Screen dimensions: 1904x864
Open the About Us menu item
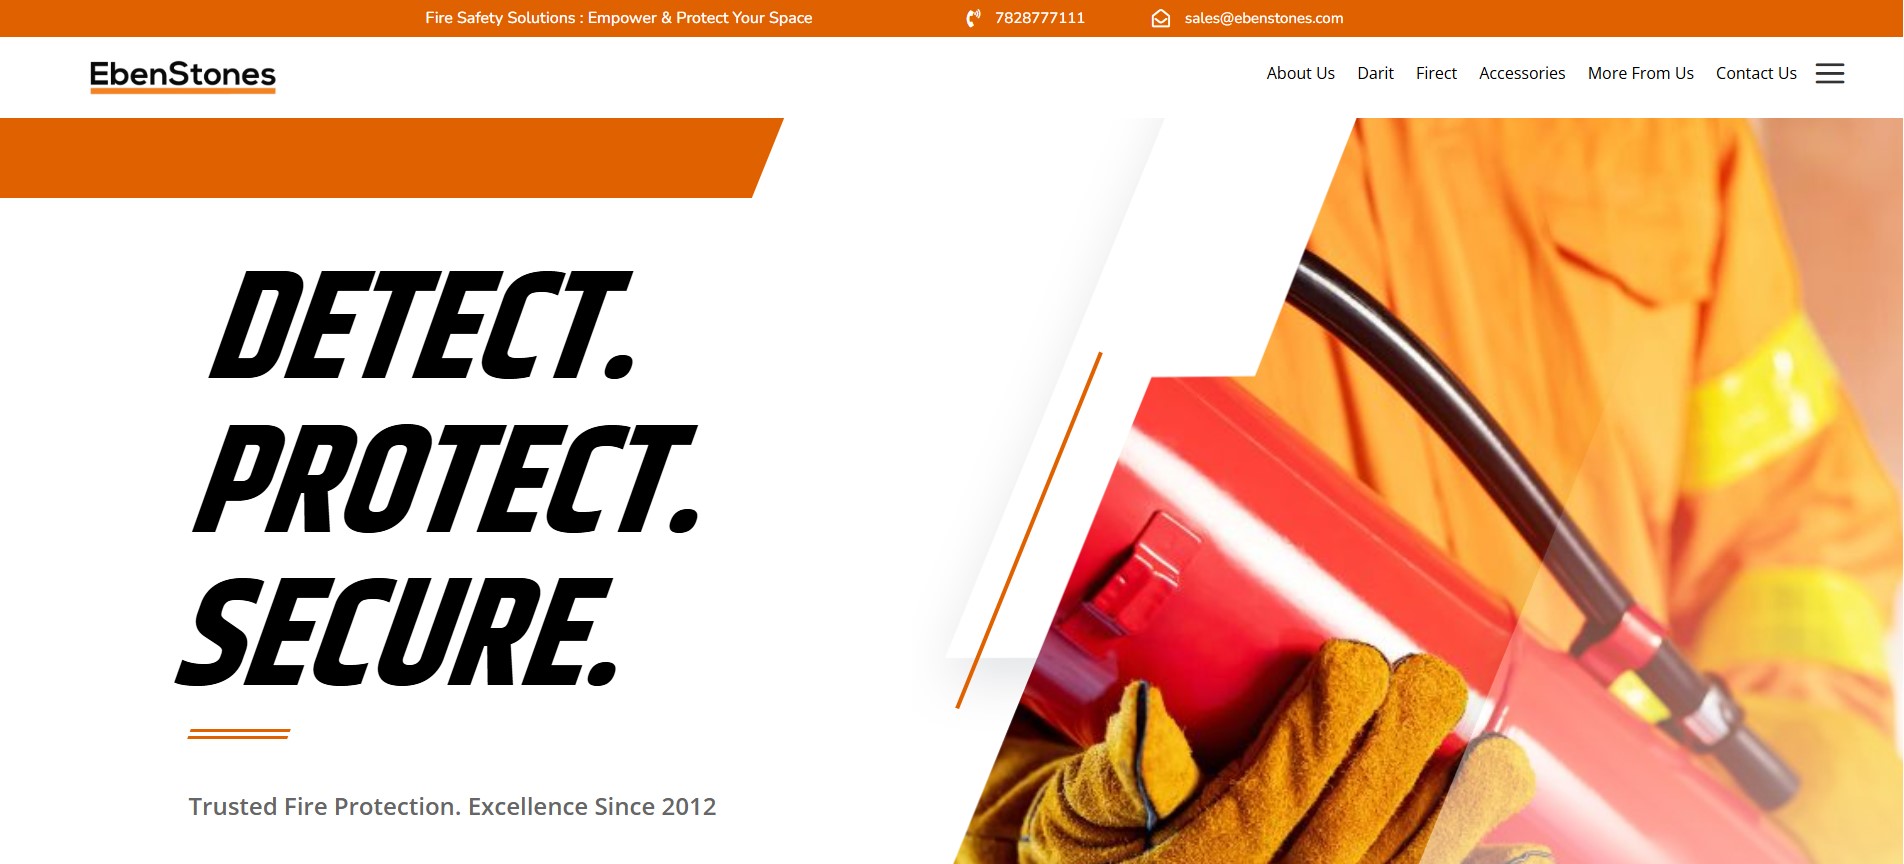1300,73
